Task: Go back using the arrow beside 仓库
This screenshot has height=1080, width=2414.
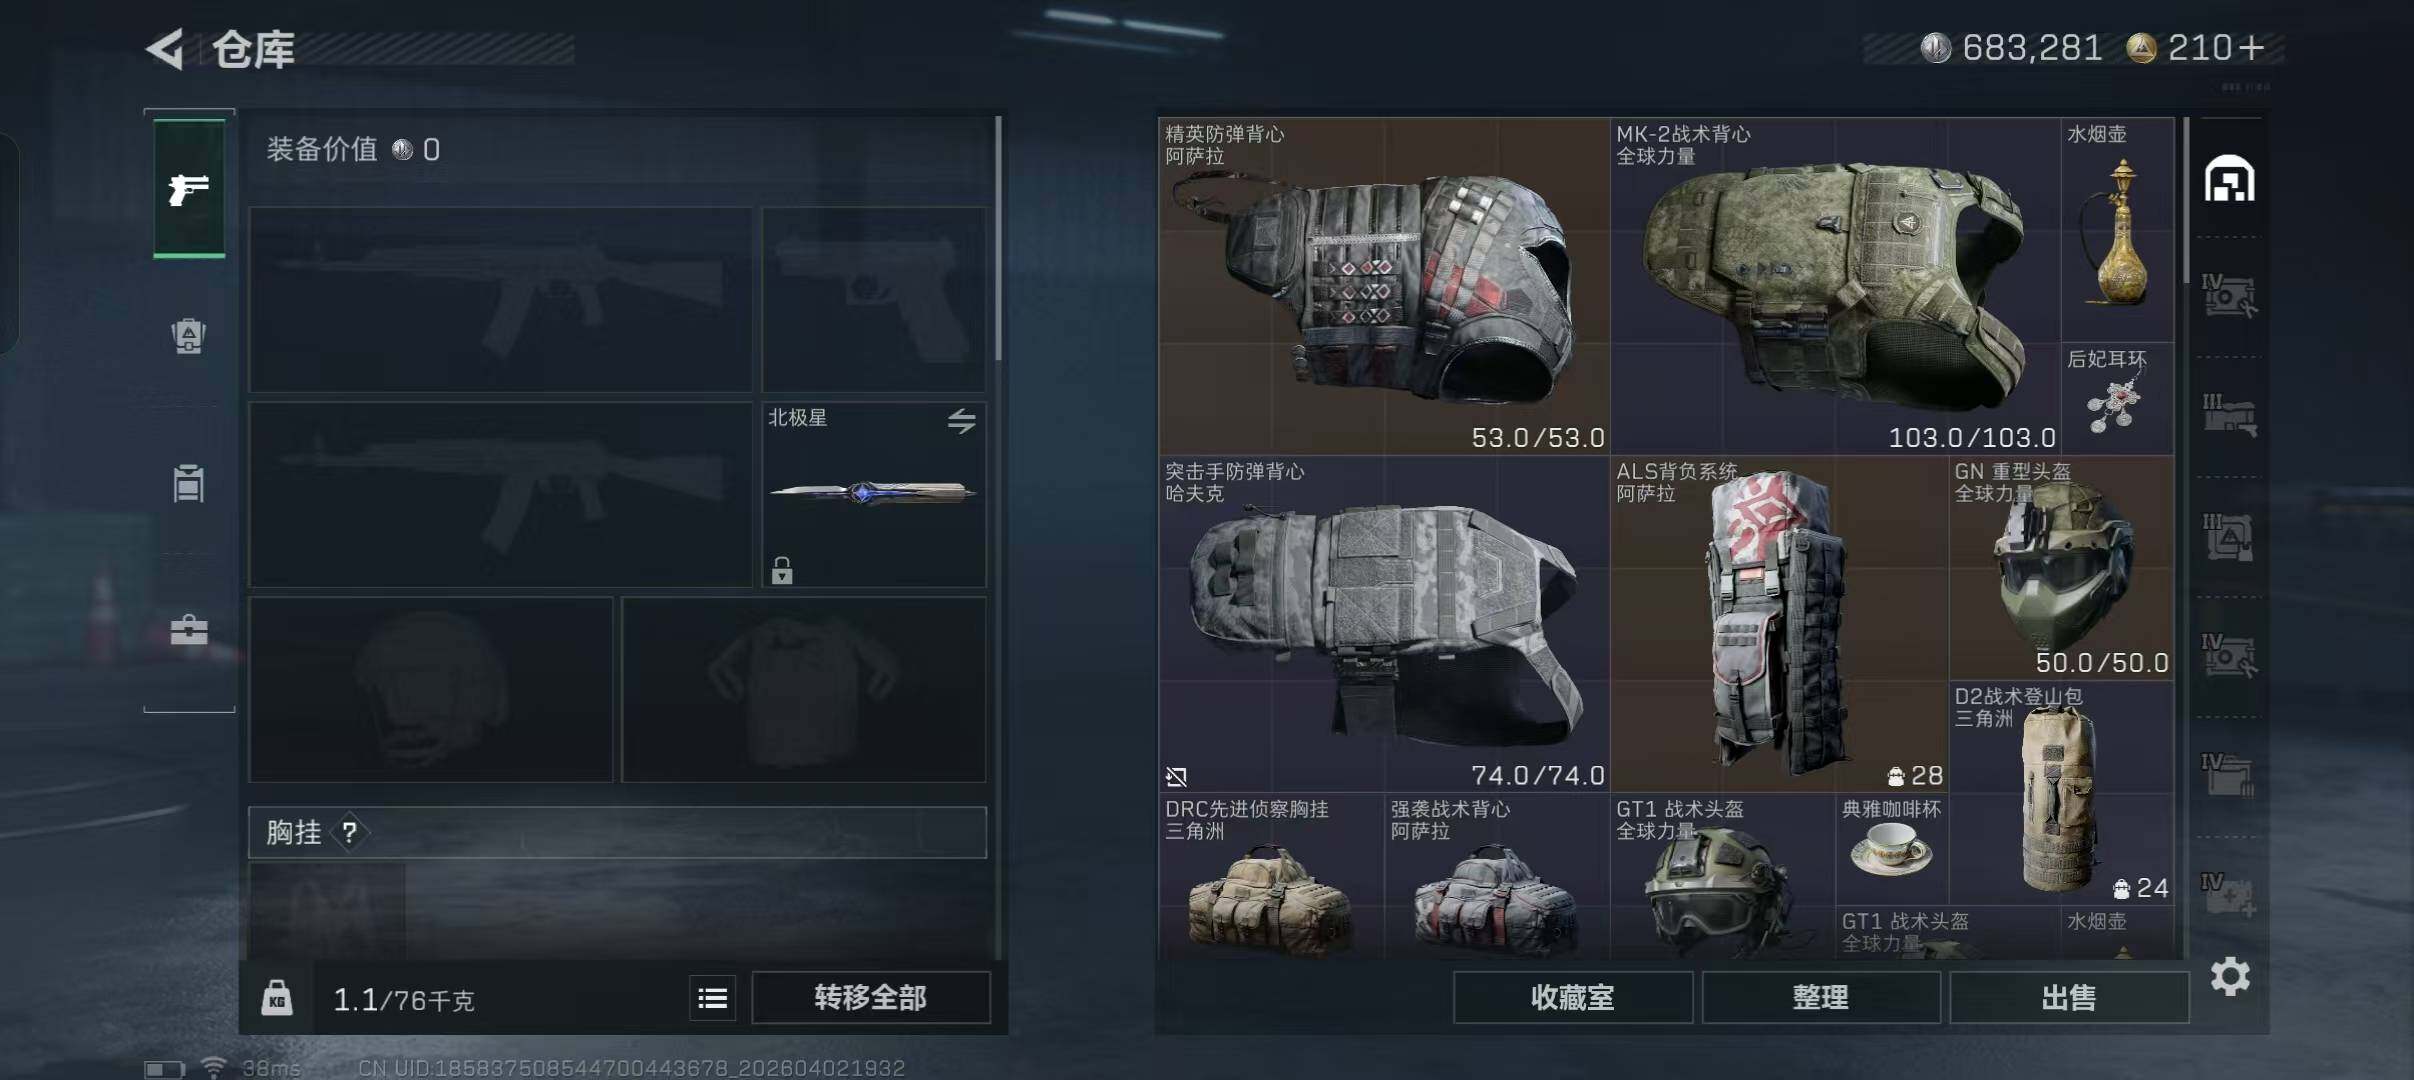Action: 166,48
